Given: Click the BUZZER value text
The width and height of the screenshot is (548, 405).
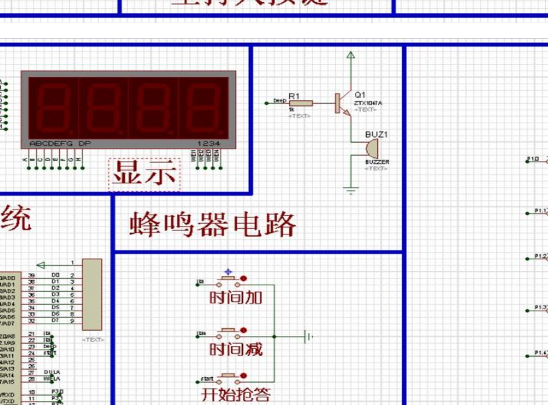Looking at the screenshot, I should pos(377,162).
